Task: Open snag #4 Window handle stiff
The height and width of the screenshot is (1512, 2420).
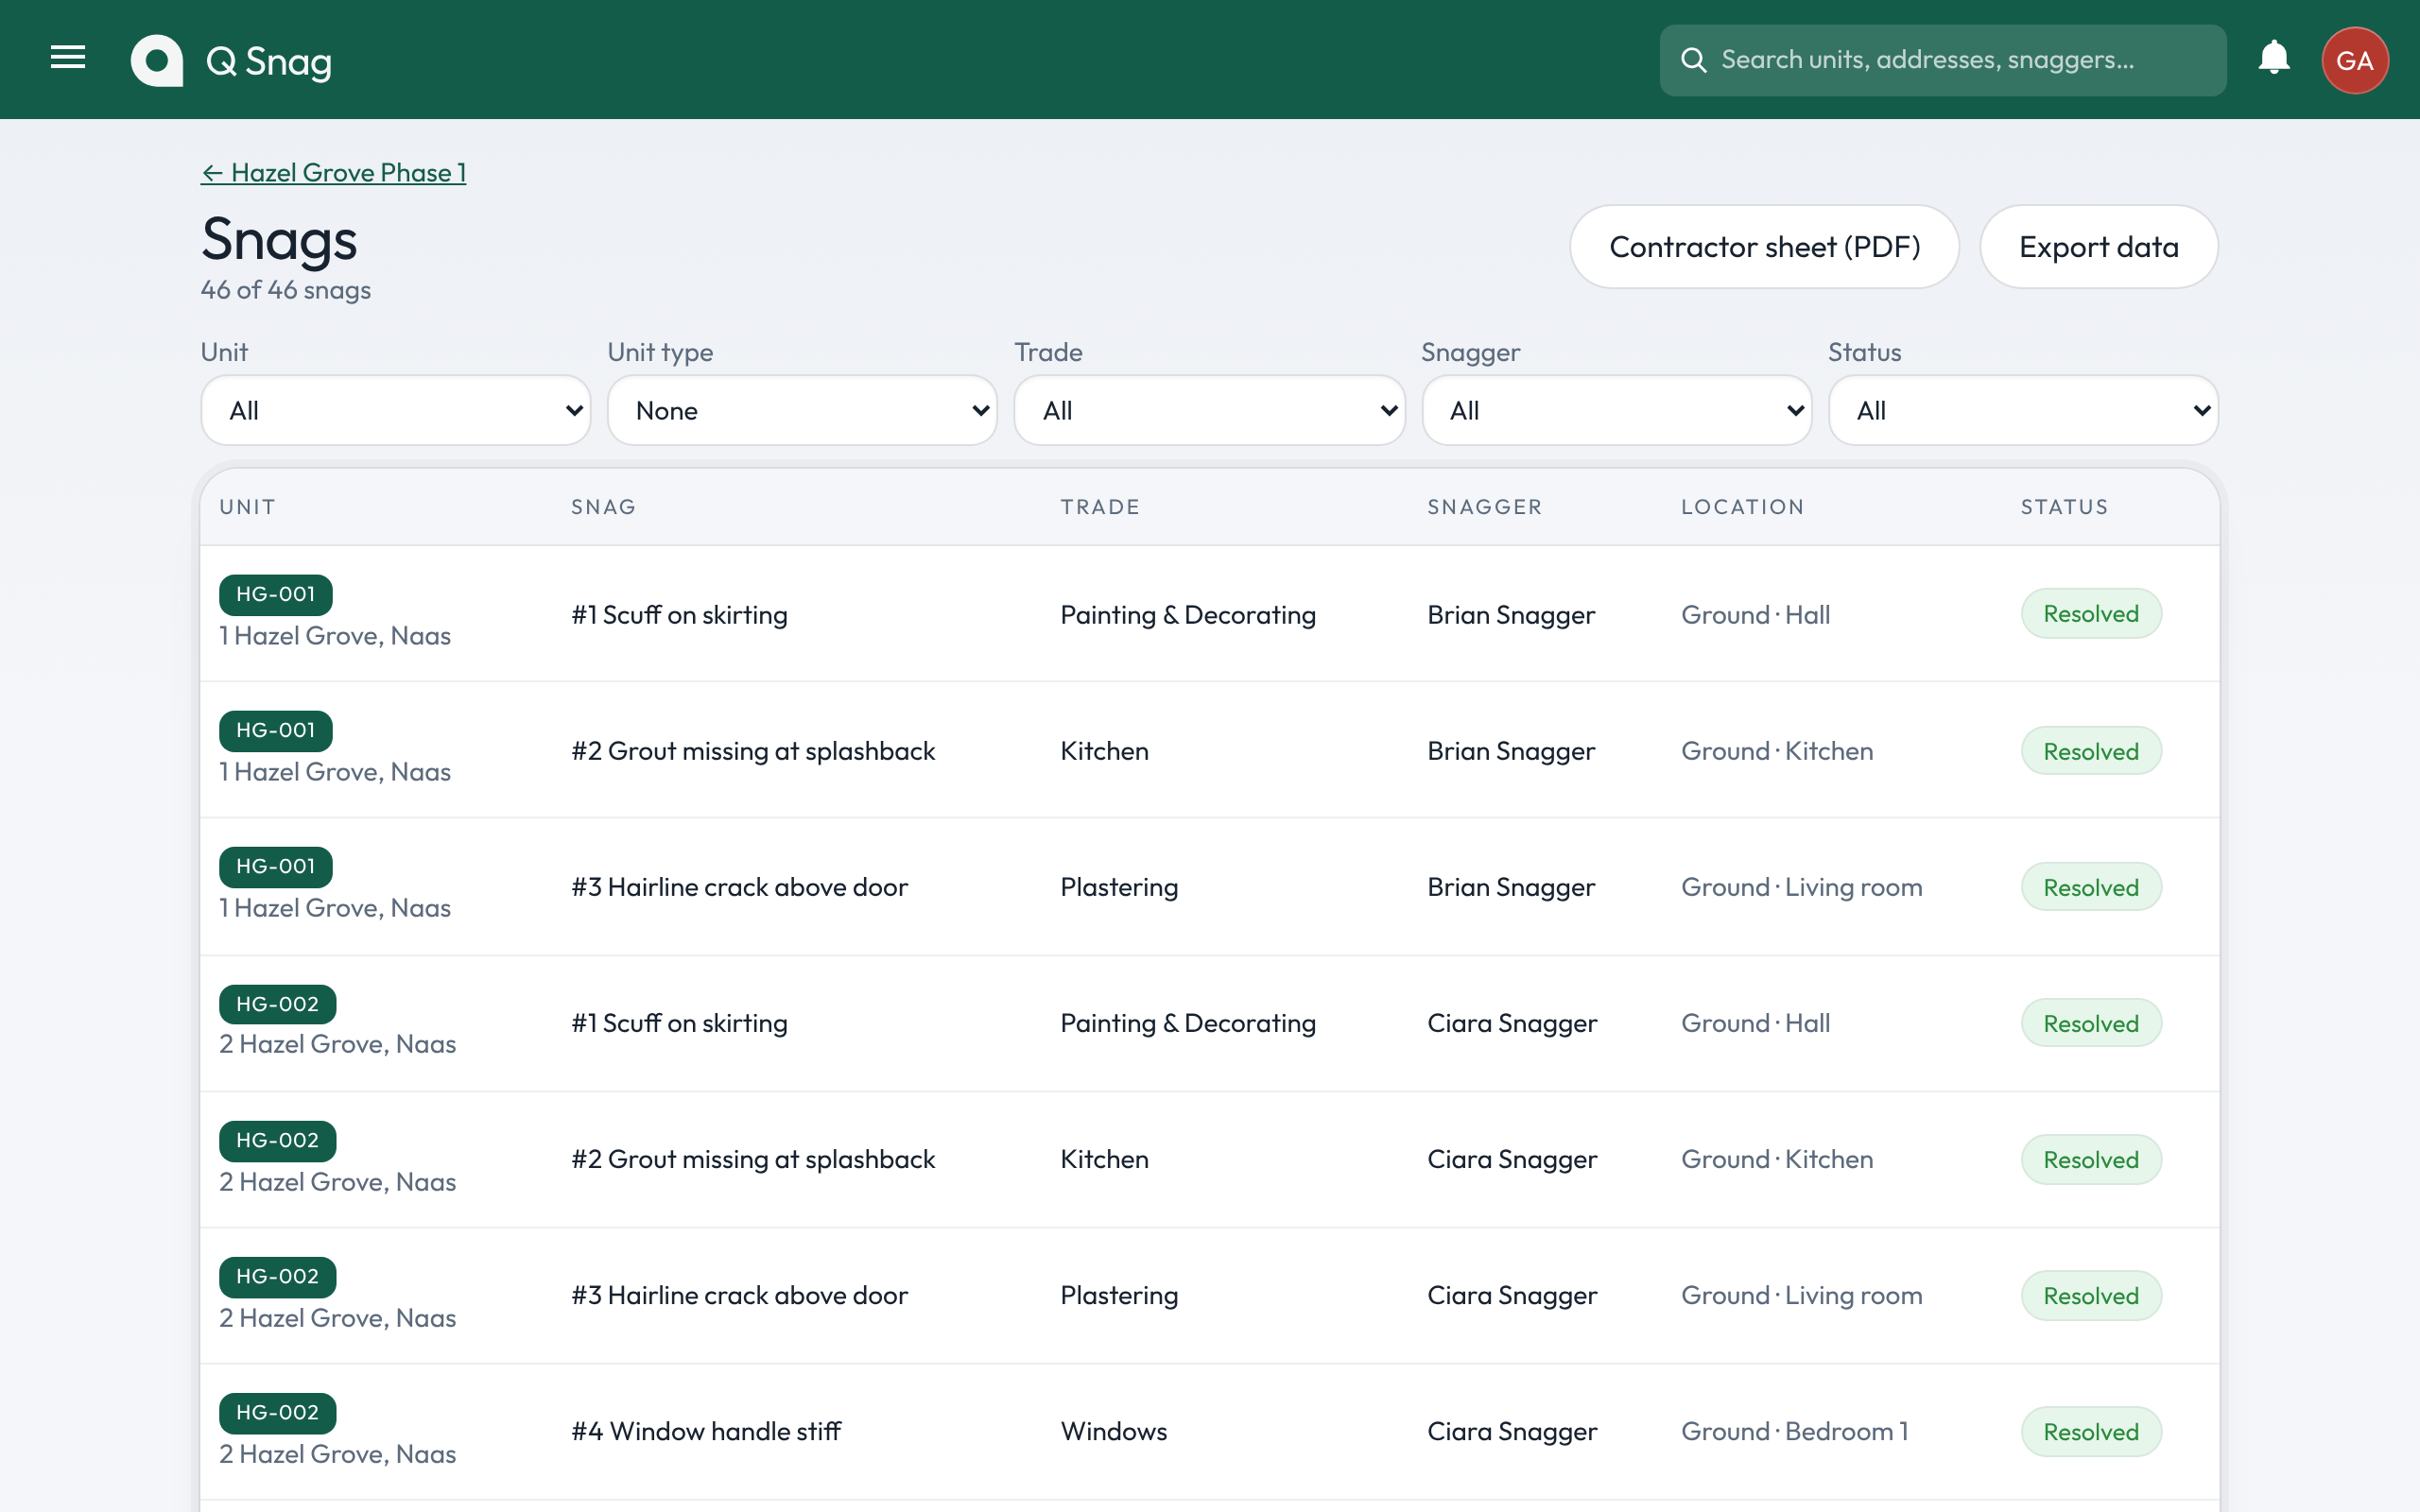Action: pos(706,1431)
